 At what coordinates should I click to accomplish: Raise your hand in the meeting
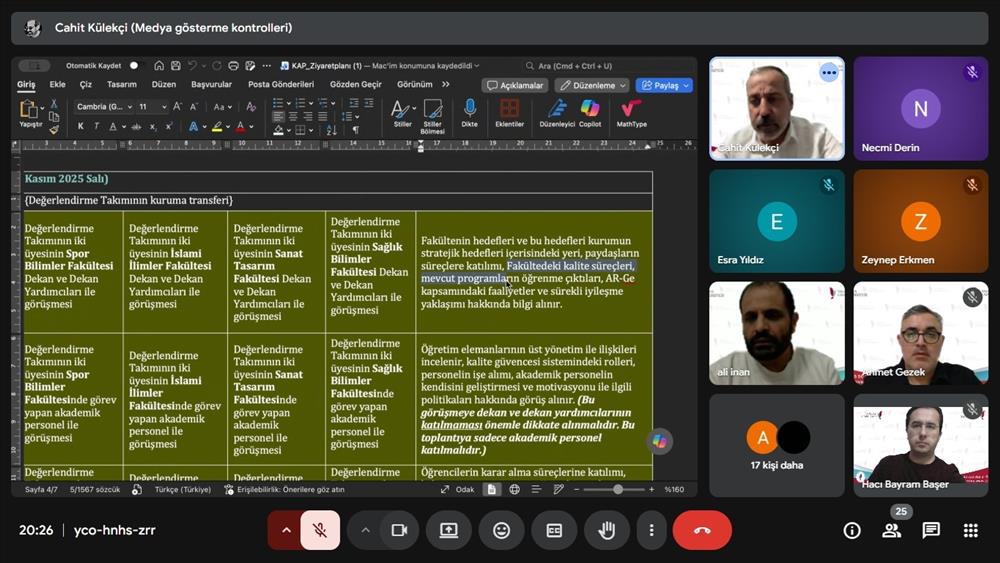point(606,530)
